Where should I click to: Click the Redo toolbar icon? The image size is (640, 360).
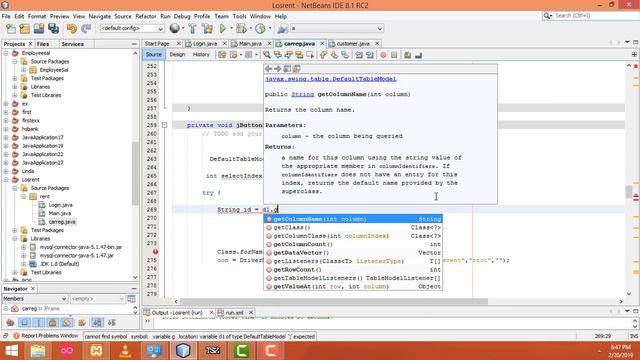86,29
